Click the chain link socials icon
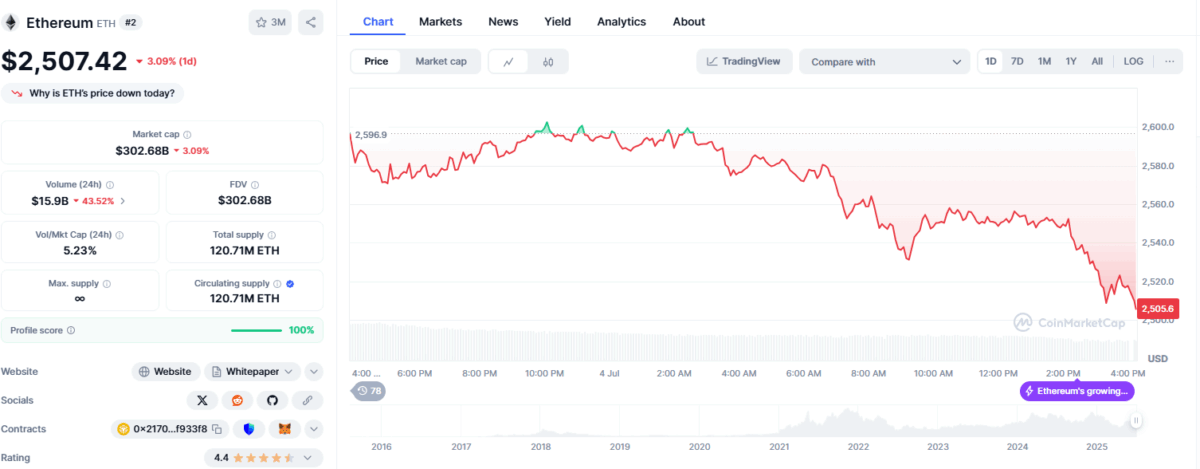This screenshot has width=1200, height=469. (307, 400)
